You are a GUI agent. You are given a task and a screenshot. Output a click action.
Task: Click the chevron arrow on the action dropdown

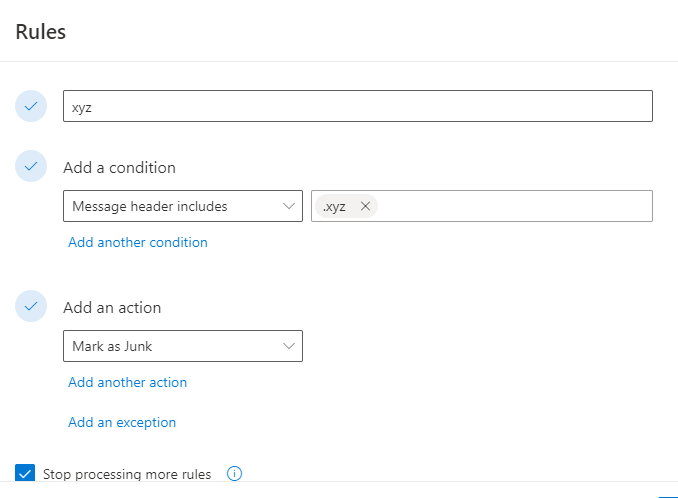(290, 346)
